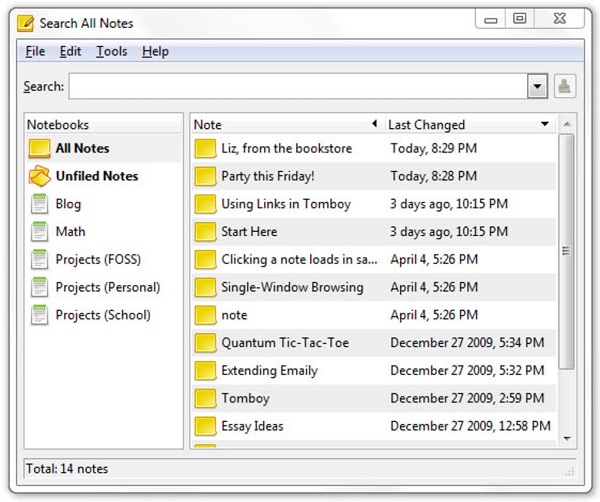Click the note icon beside Using Links in Tomboy
Viewport: 600px width, 502px height.
[x=205, y=204]
